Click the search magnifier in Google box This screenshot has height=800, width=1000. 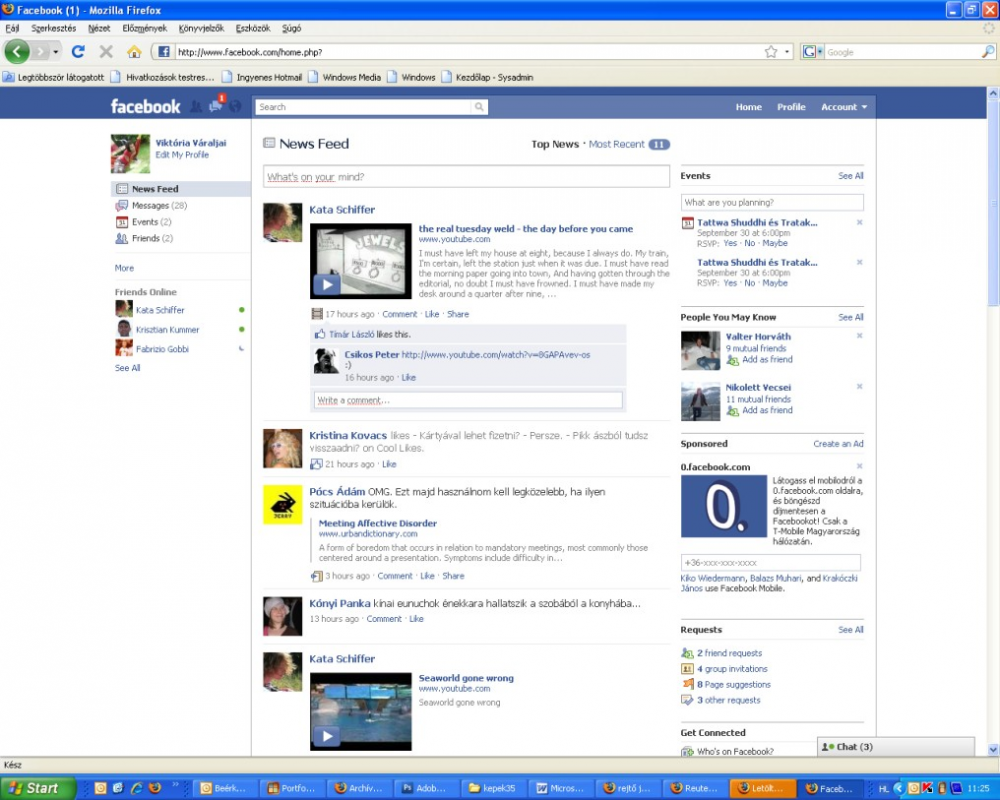point(987,52)
